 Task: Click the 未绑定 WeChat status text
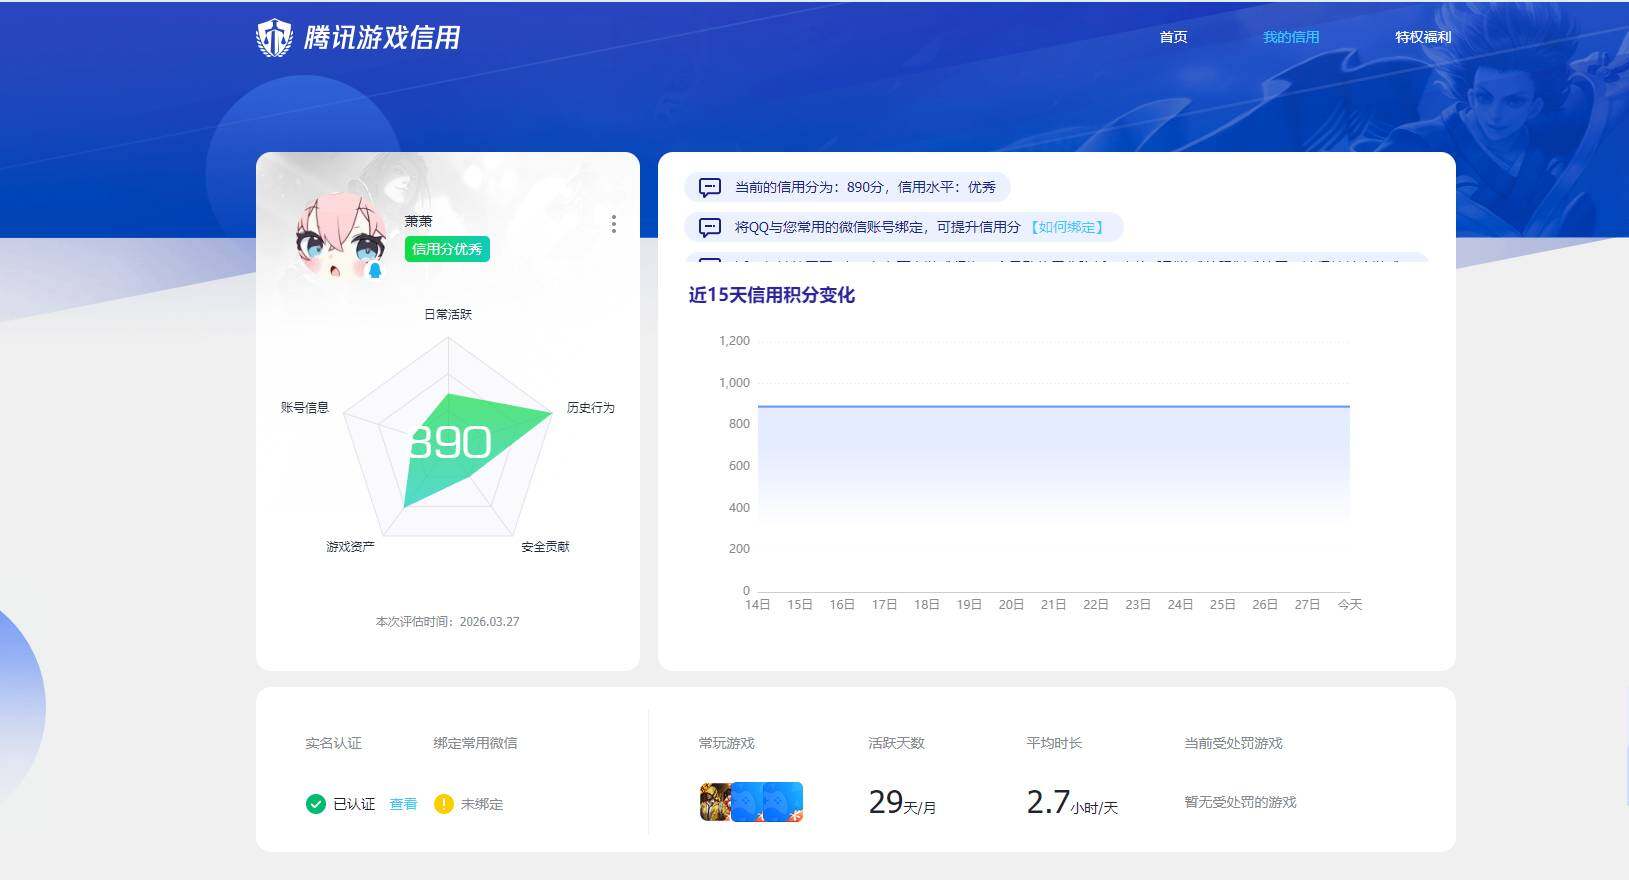click(482, 804)
